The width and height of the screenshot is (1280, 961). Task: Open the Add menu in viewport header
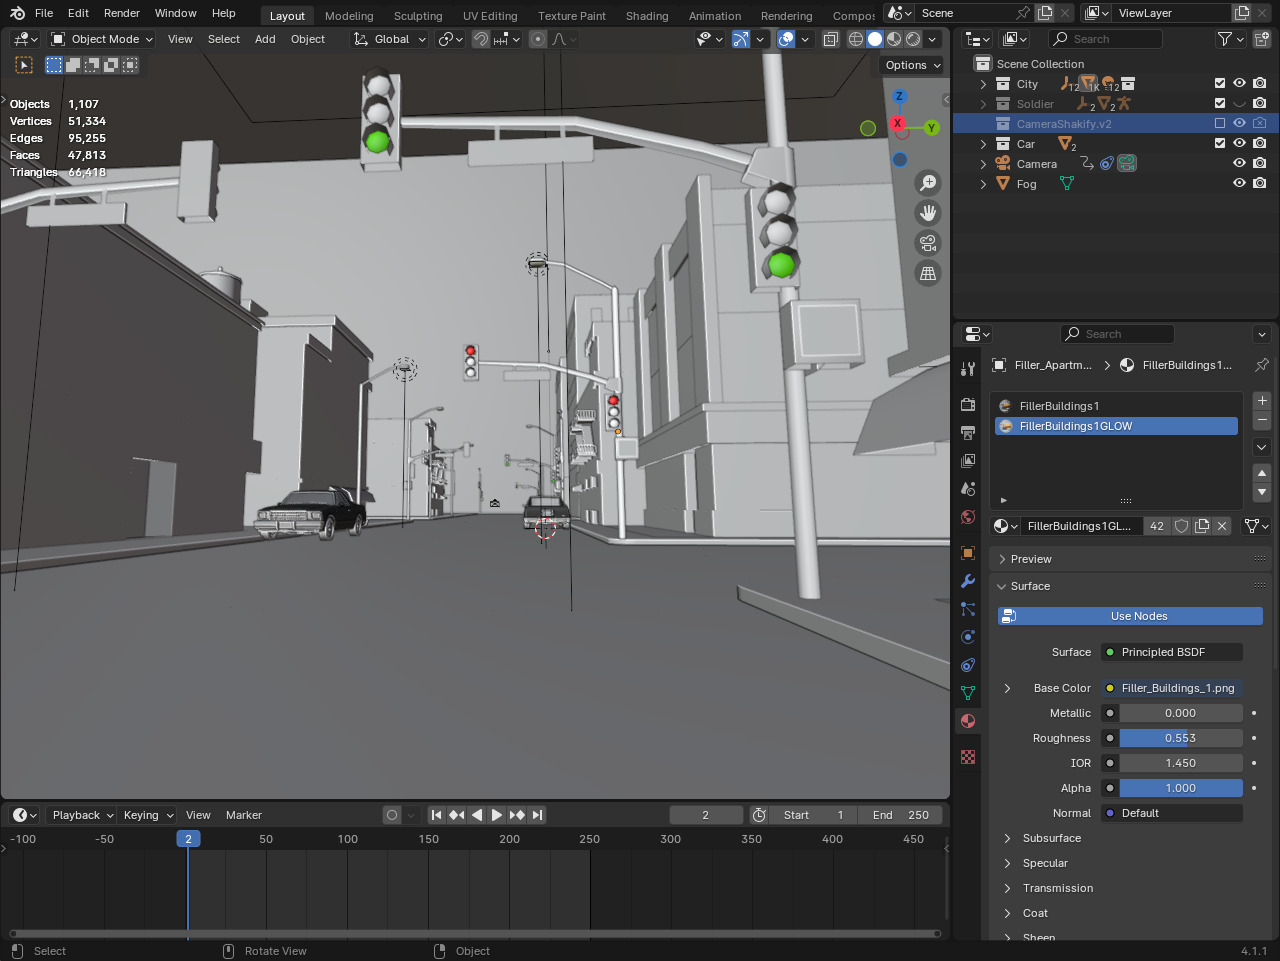coord(265,39)
